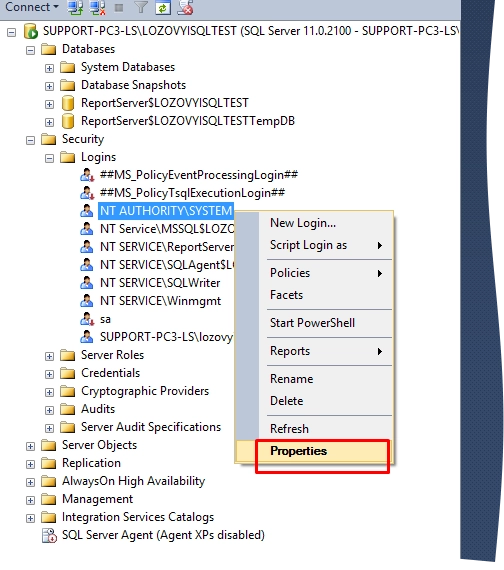Click the Server Roles folder icon
This screenshot has height=570, width=504.
pos(68,355)
